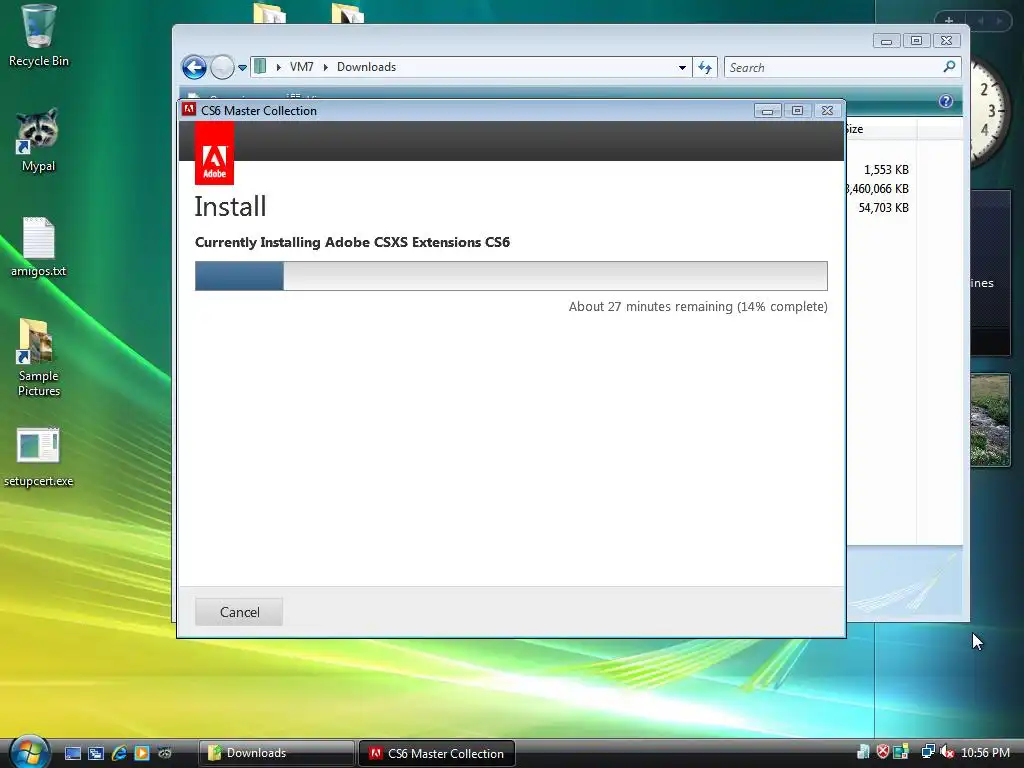Viewport: 1024px width, 768px height.
Task: Select VM7 in the address breadcrumb
Action: pos(302,67)
